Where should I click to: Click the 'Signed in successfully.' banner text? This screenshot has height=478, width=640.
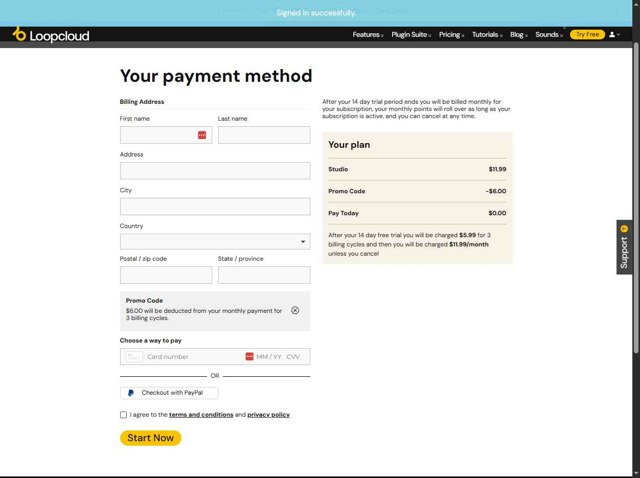[316, 13]
